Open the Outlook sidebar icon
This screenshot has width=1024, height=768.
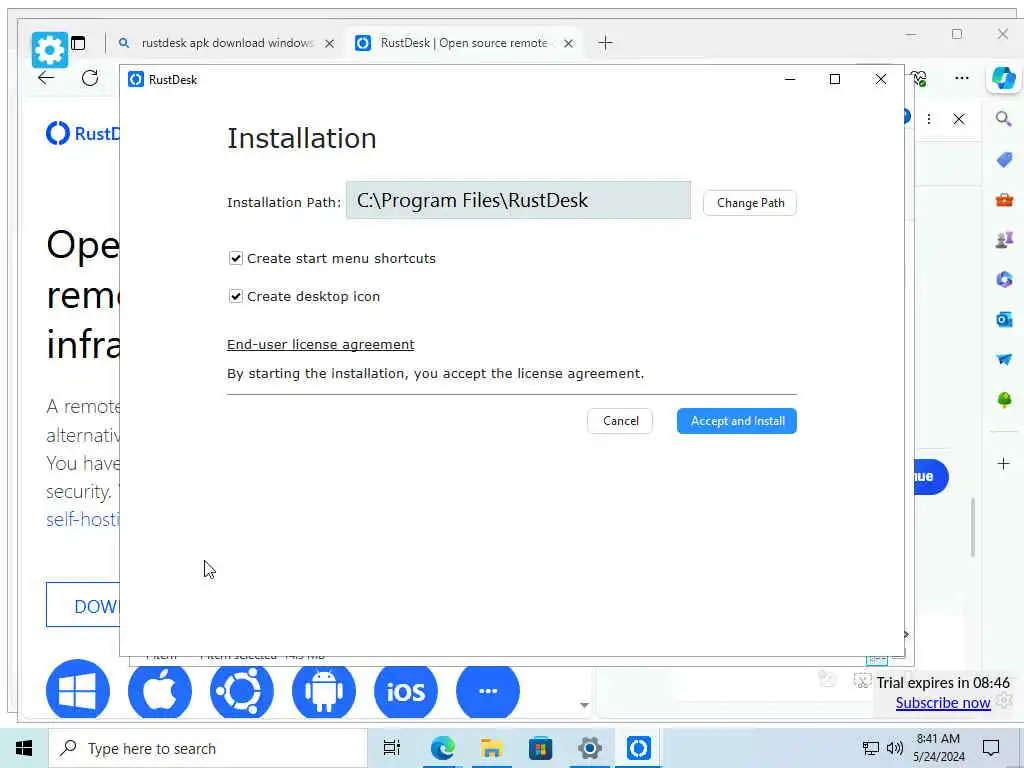(x=1004, y=319)
